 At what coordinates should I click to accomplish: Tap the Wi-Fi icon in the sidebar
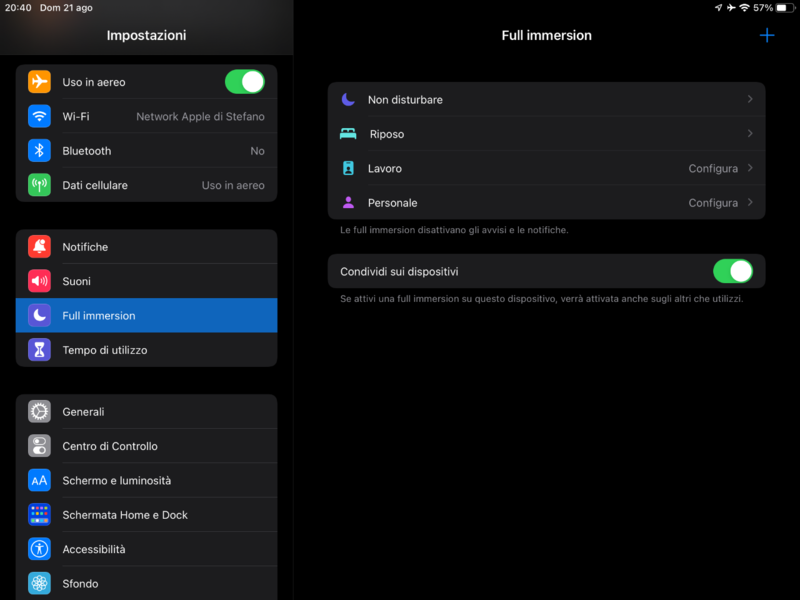point(39,116)
